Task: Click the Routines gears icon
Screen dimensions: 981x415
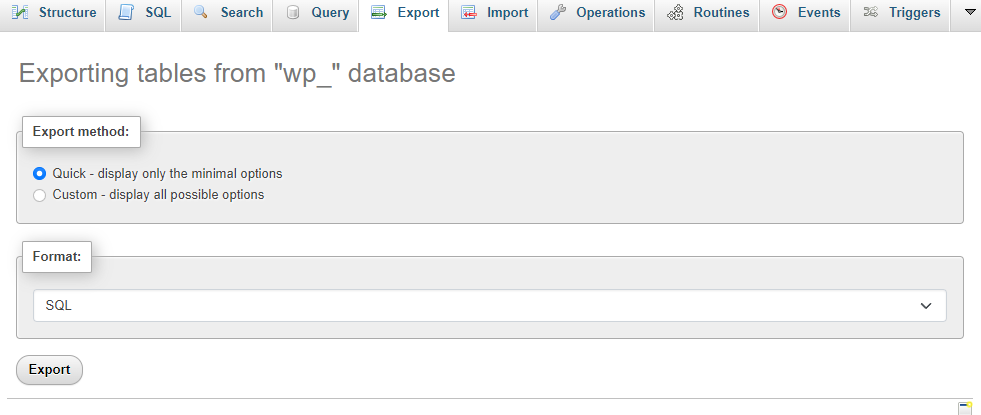Action: pyautogui.click(x=675, y=13)
